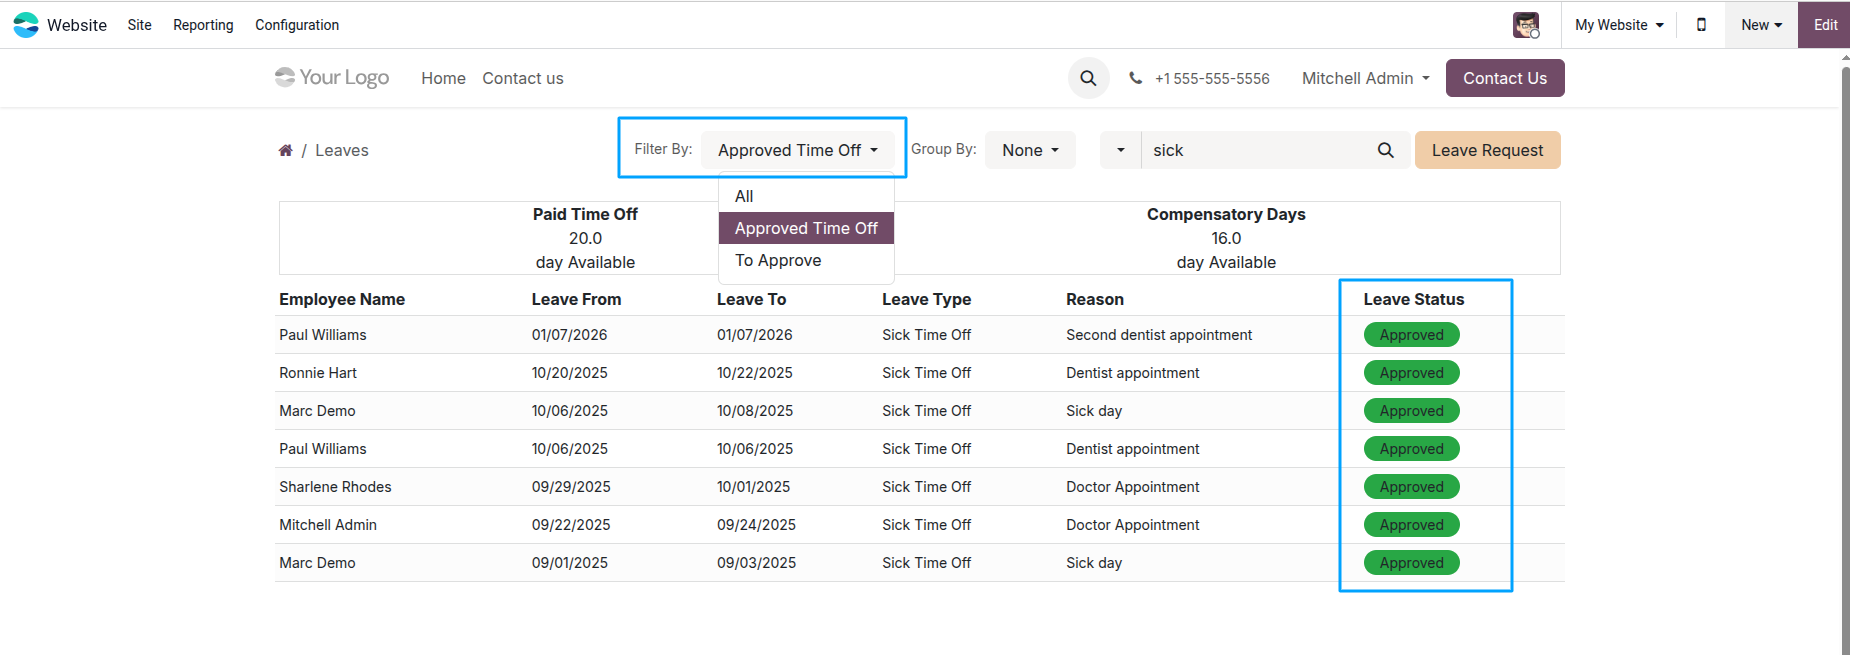Click leave from date 09/29/2025
Screen dimensions: 1850x655
pos(571,487)
